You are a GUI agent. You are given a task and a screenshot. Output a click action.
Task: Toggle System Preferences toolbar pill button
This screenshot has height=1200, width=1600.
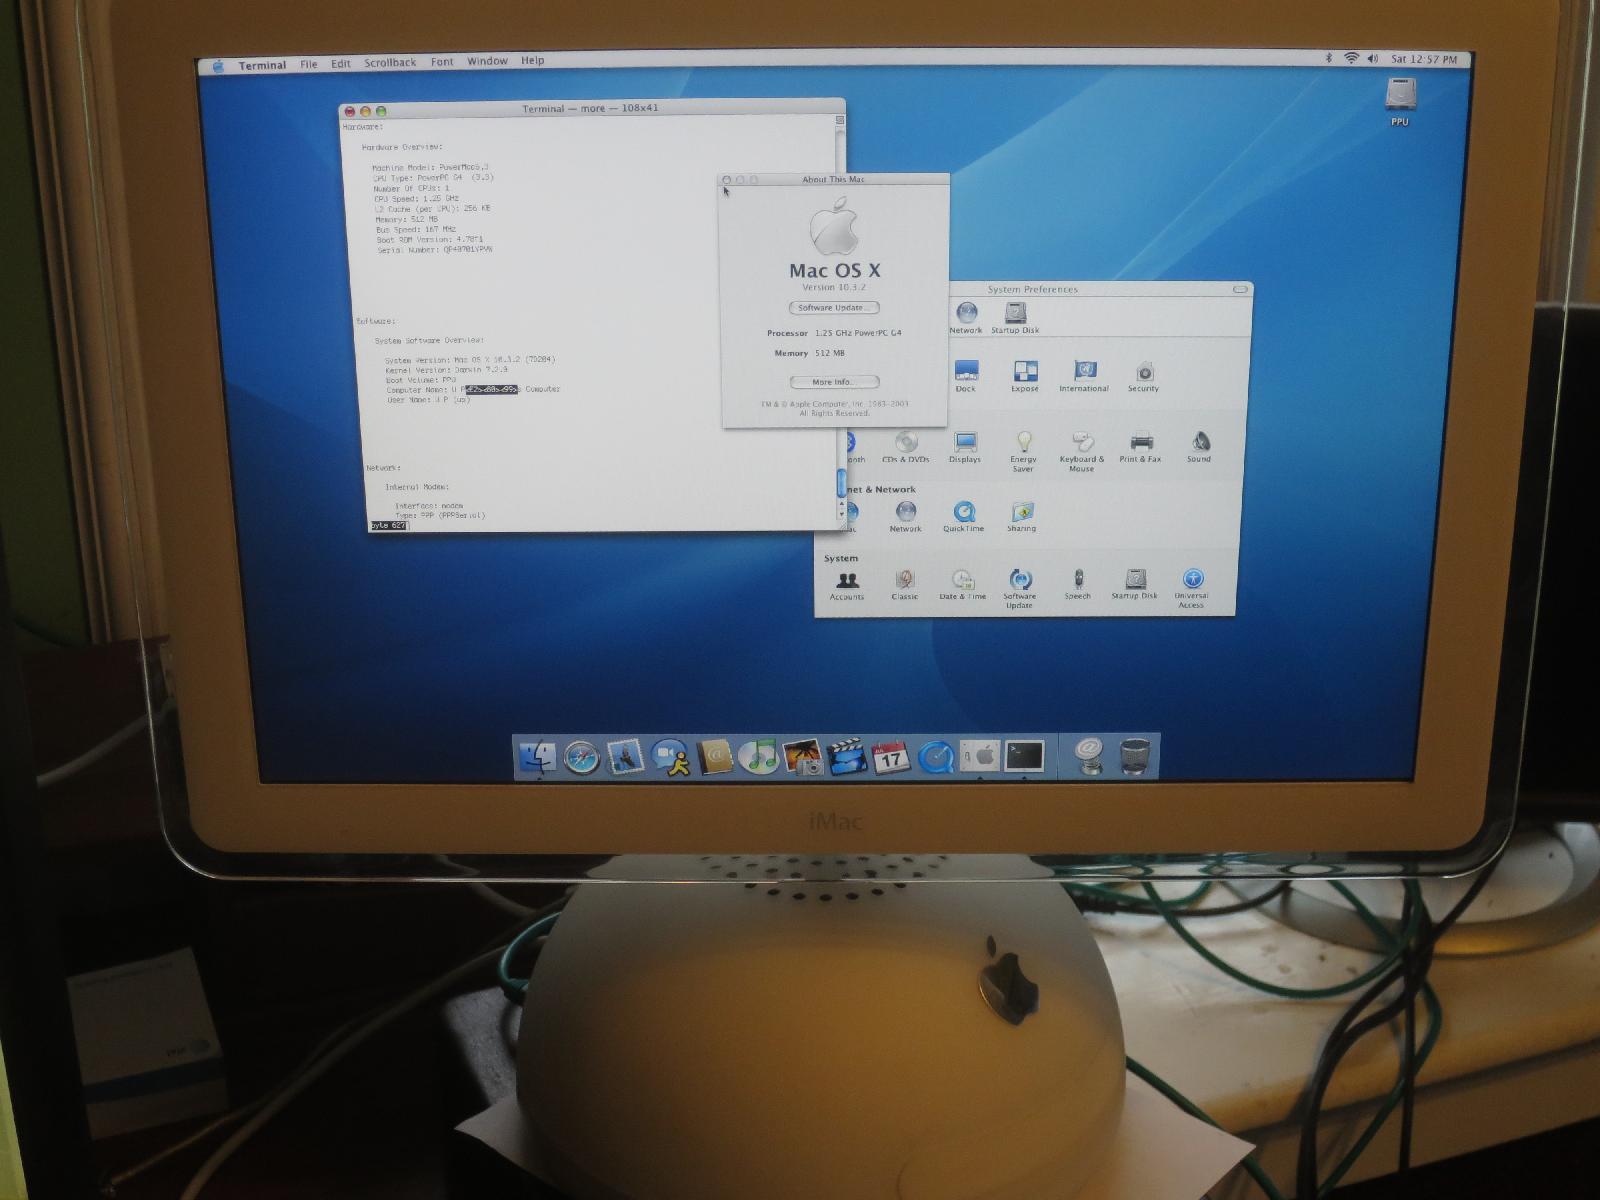[1241, 289]
